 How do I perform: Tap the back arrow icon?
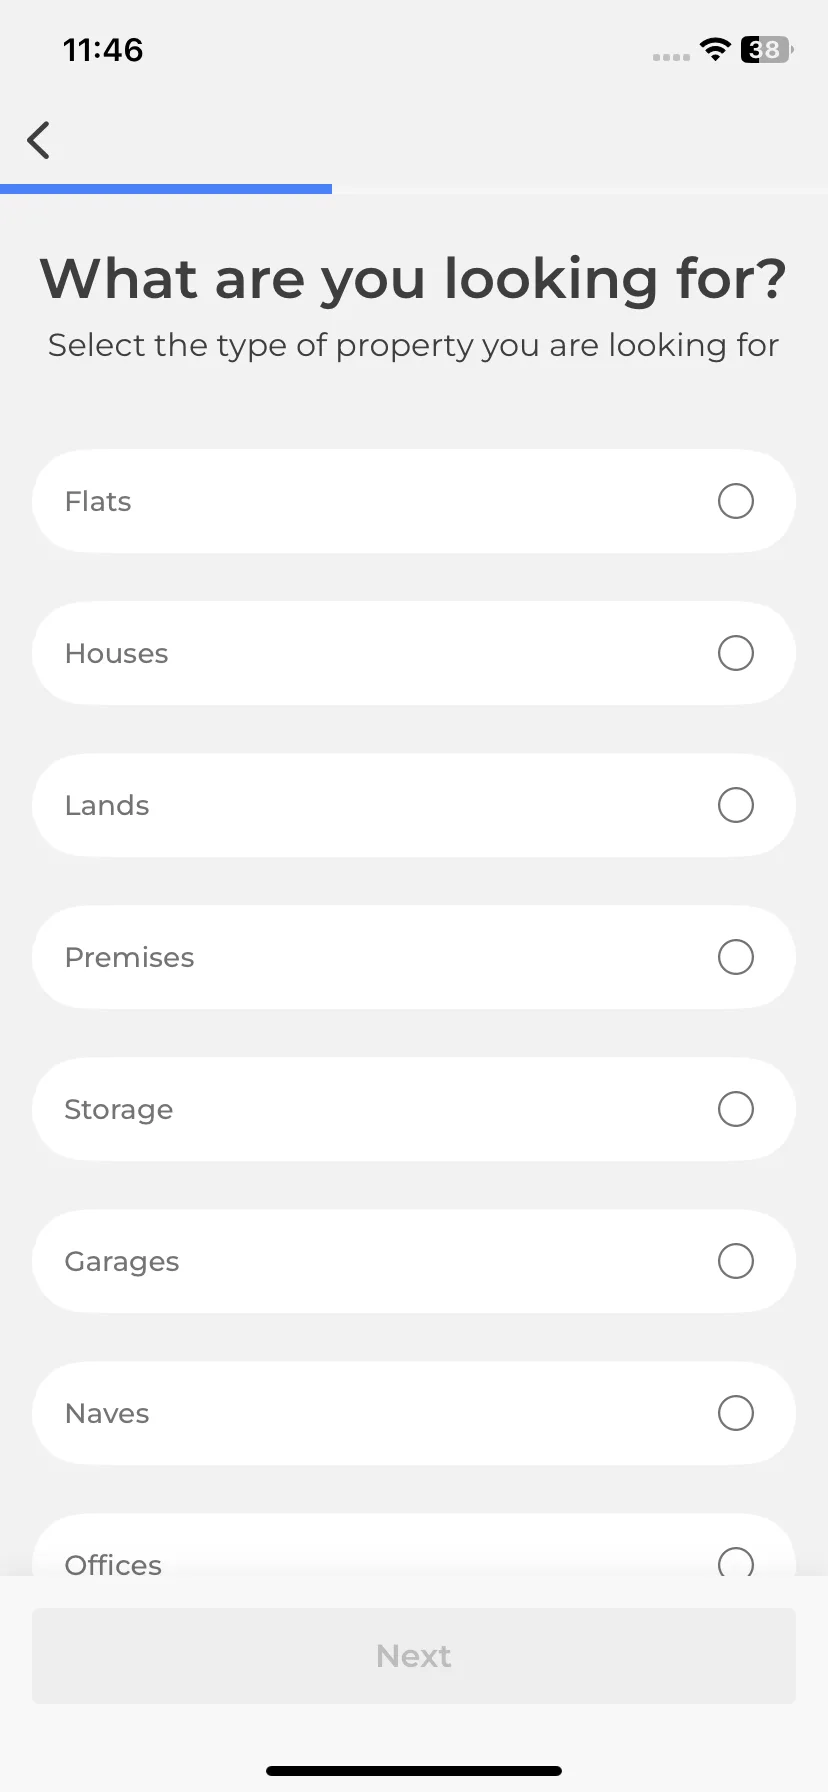pos(39,140)
